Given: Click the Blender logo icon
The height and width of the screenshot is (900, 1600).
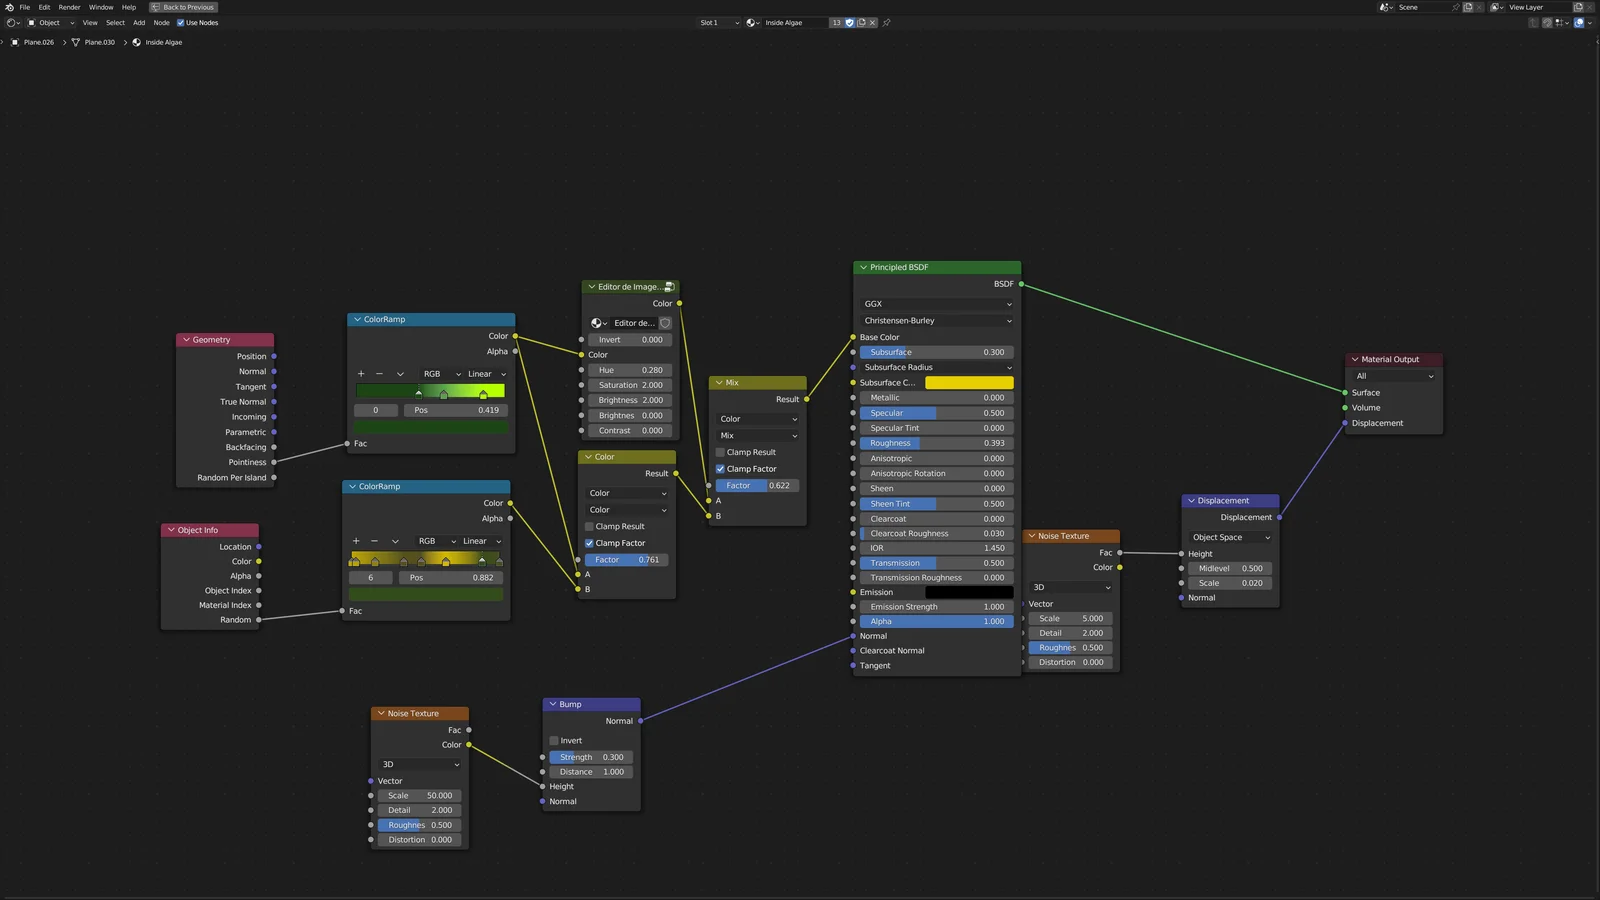Looking at the screenshot, I should pyautogui.click(x=9, y=7).
